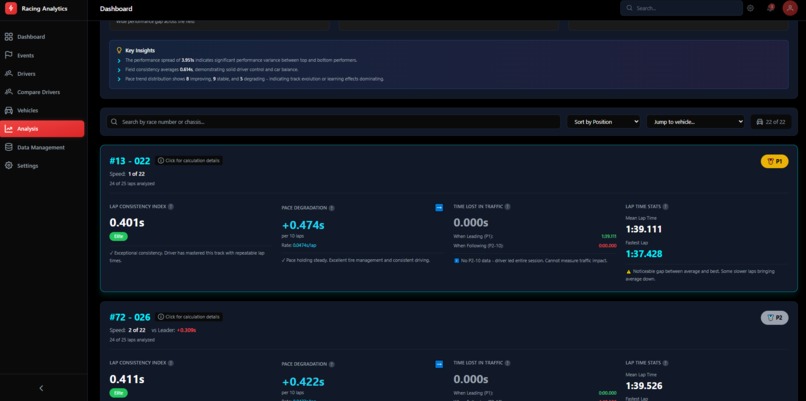Click the 0.401s consistency value
806x401 pixels.
(x=127, y=223)
